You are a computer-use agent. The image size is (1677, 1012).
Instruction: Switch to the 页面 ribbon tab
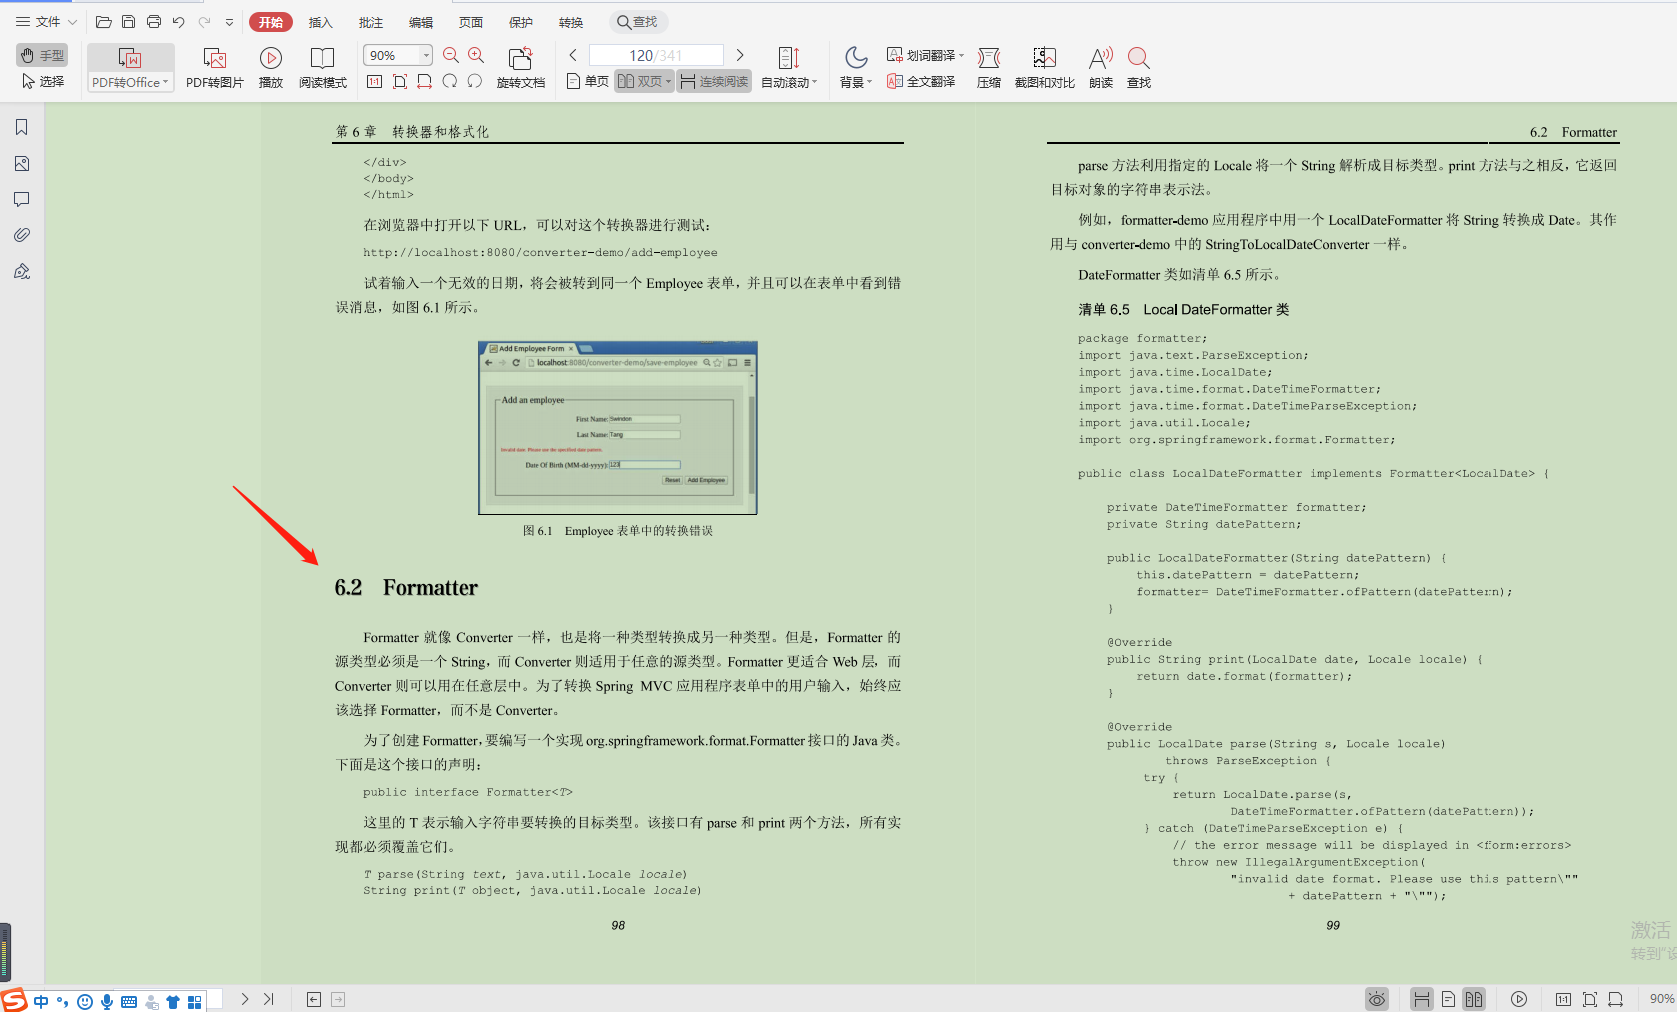(x=470, y=22)
